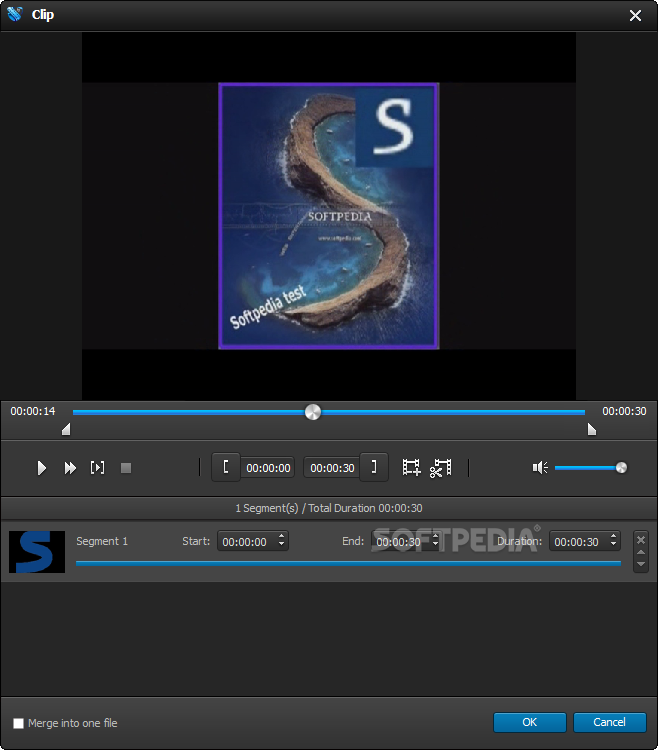The height and width of the screenshot is (750, 658).
Task: Click the new segment film icon
Action: coord(411,467)
